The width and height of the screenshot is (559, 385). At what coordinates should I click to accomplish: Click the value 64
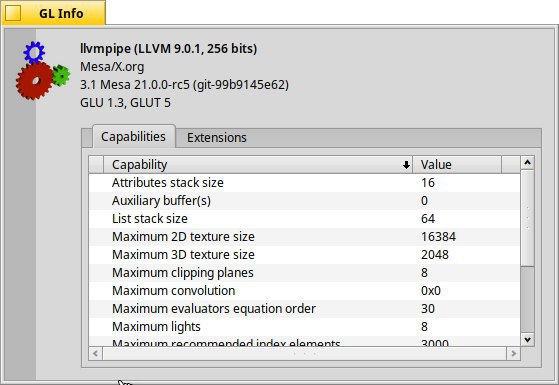(428, 219)
